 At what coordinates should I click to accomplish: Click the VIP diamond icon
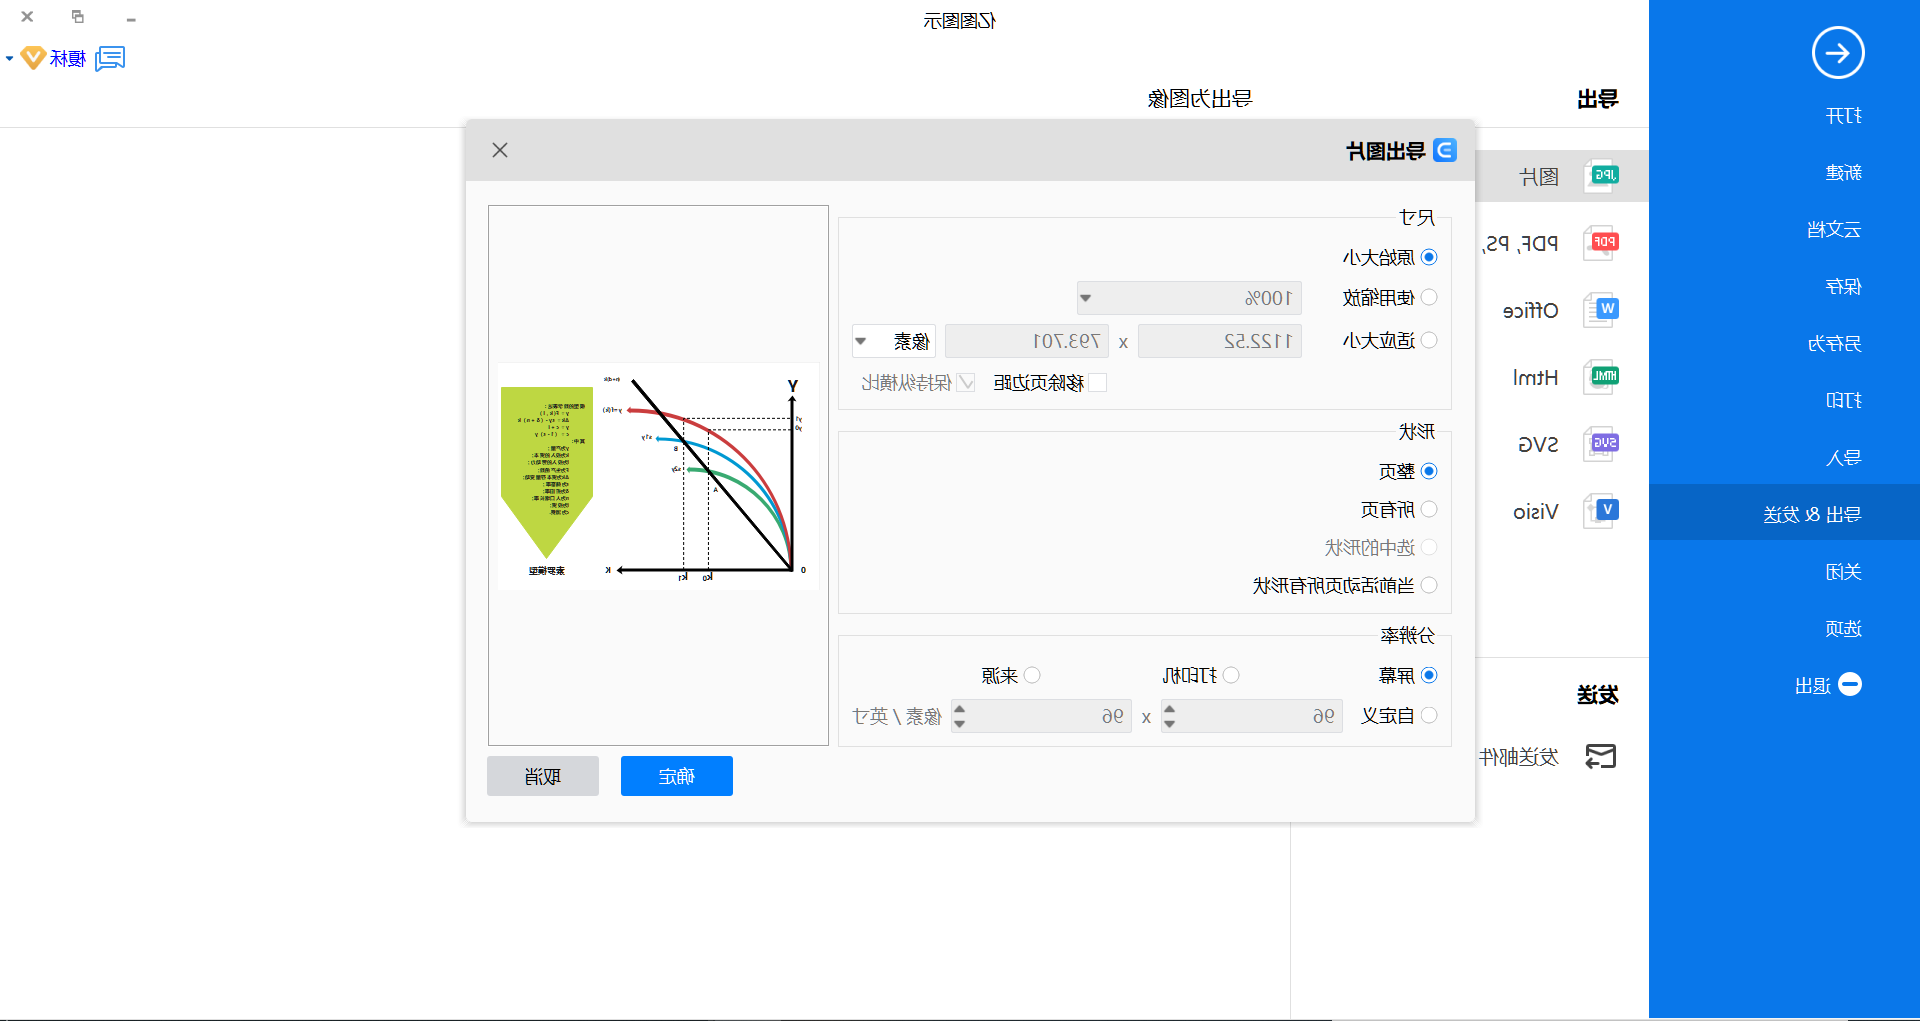[x=33, y=58]
